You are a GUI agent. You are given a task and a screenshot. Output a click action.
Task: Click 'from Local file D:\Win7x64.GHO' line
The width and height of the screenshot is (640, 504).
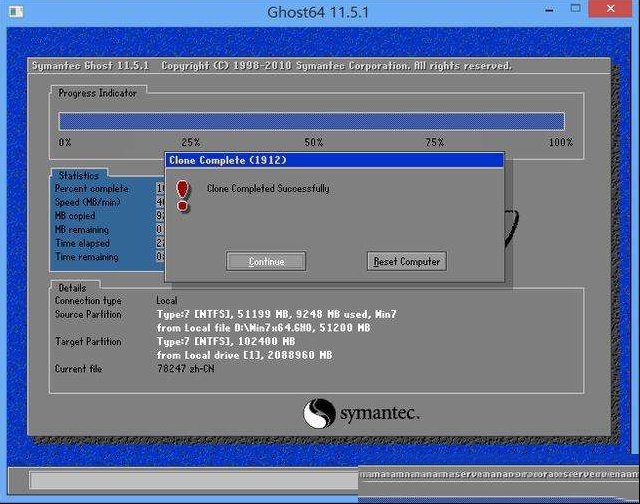[x=263, y=328]
